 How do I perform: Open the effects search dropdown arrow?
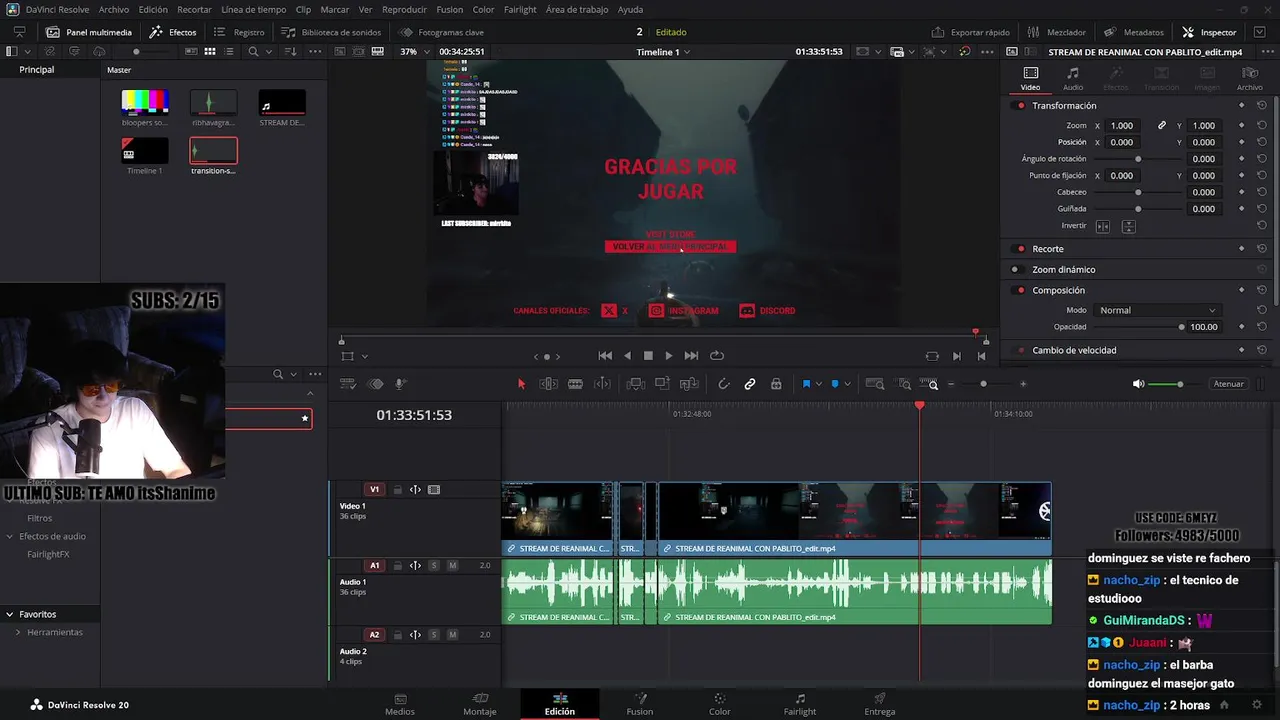point(293,375)
